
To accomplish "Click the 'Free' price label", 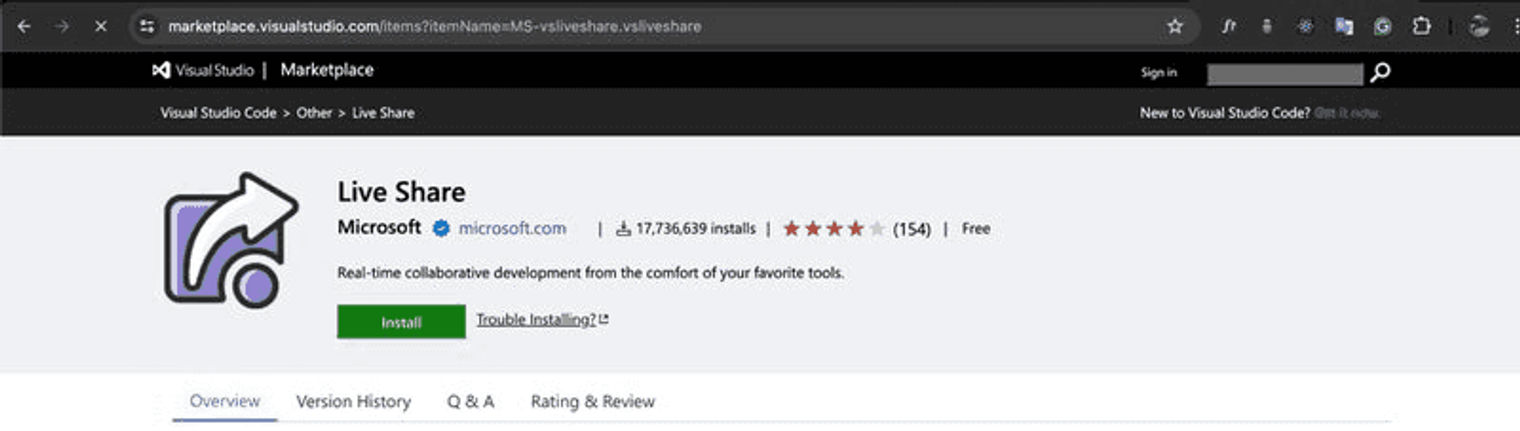I will (x=976, y=229).
